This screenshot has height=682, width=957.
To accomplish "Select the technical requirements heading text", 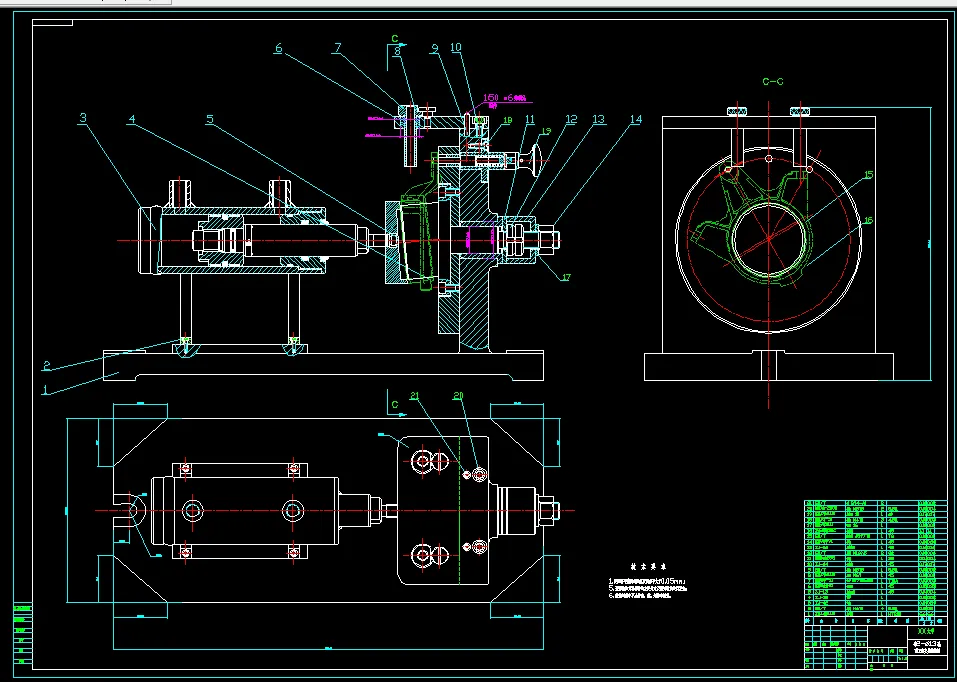I will 648,567.
